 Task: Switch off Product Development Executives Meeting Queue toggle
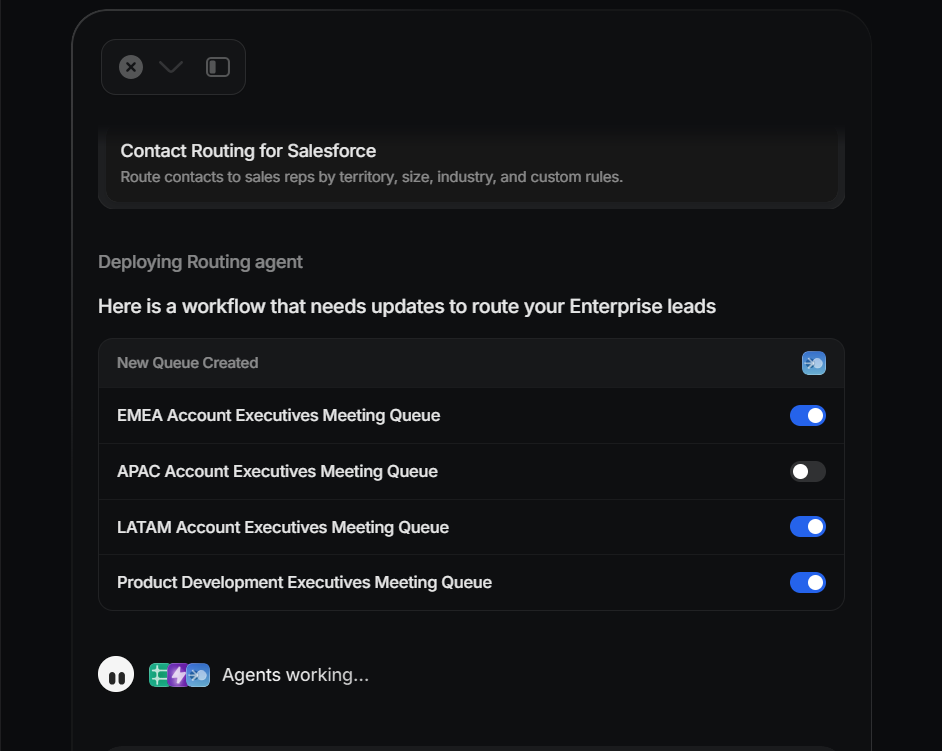click(807, 583)
